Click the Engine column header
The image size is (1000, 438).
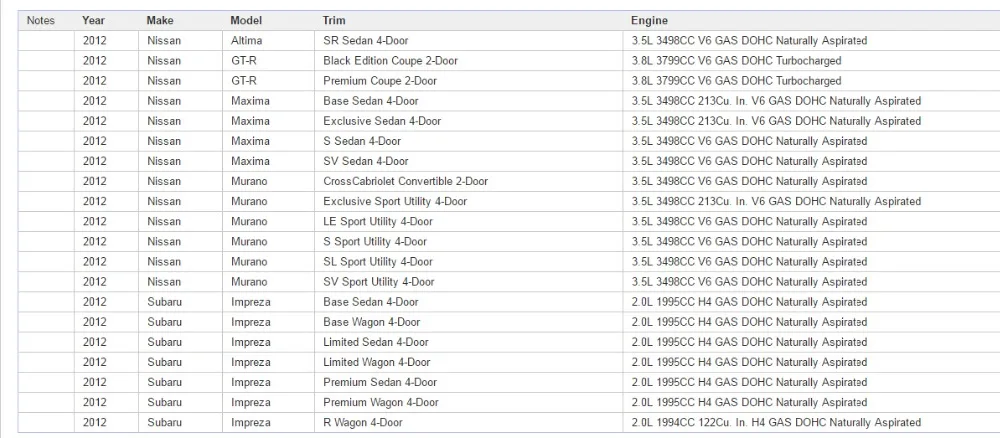(x=649, y=20)
